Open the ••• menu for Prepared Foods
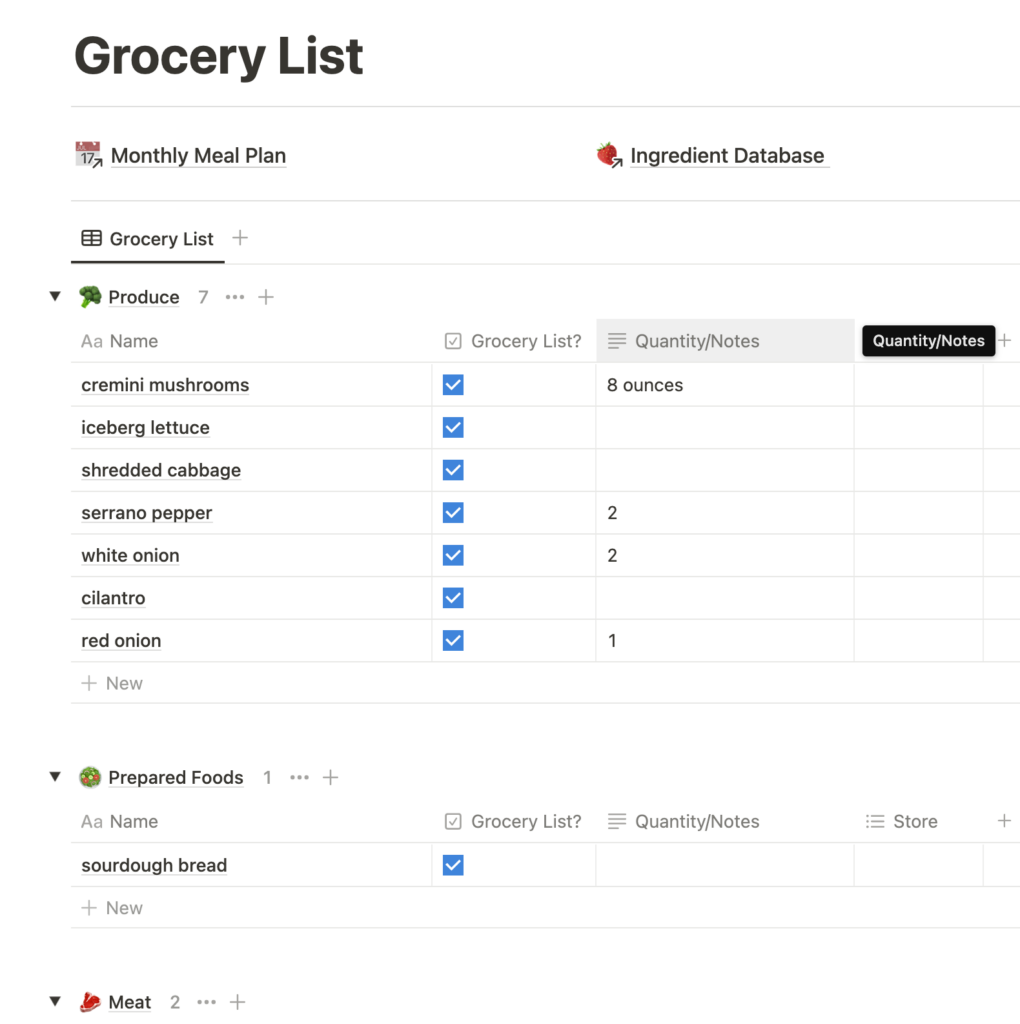The image size is (1020, 1024). coord(299,777)
